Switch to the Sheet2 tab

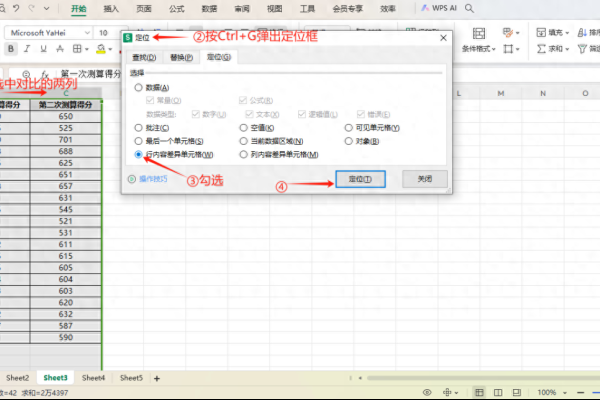pyautogui.click(x=18, y=378)
